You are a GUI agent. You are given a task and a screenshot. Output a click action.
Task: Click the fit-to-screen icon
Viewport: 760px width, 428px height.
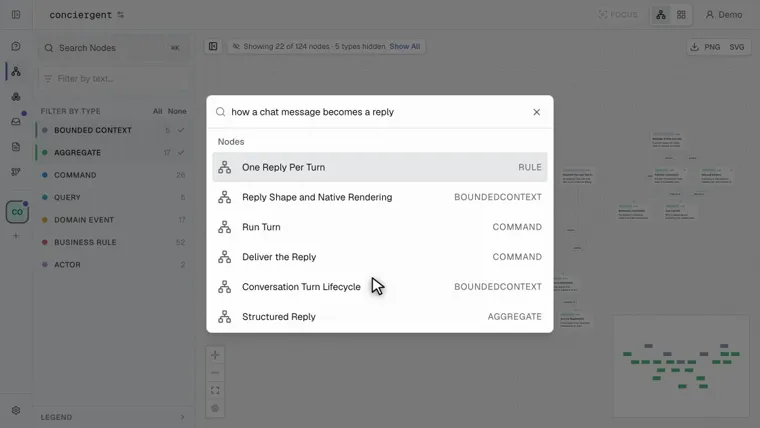[x=215, y=390]
